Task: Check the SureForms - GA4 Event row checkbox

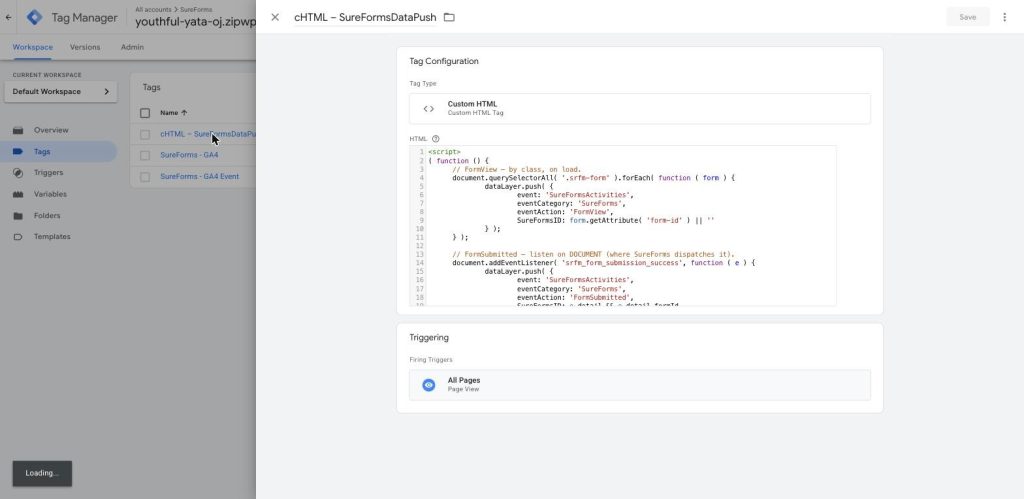Action: 145,177
